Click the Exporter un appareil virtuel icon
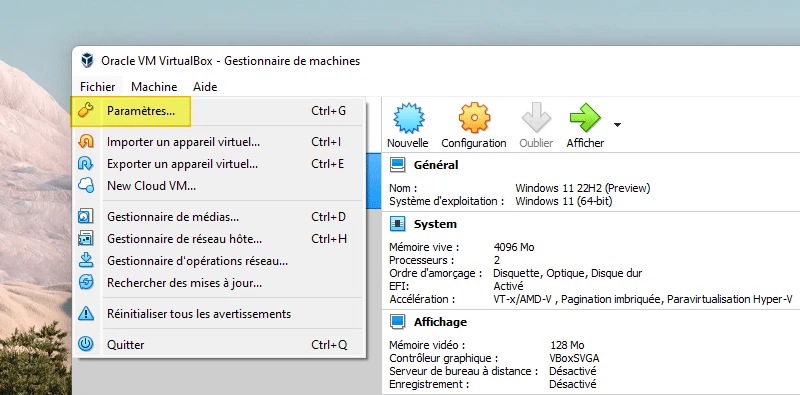The width and height of the screenshot is (800, 395). tap(86, 163)
